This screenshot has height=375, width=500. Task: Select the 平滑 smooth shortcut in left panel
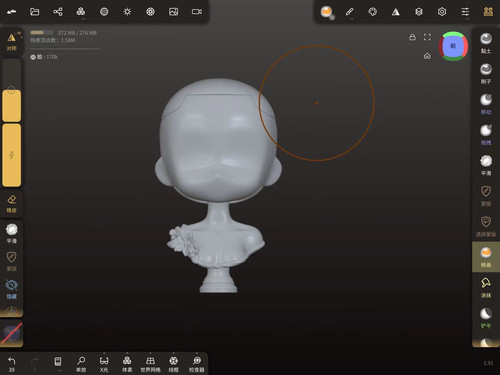point(12,233)
